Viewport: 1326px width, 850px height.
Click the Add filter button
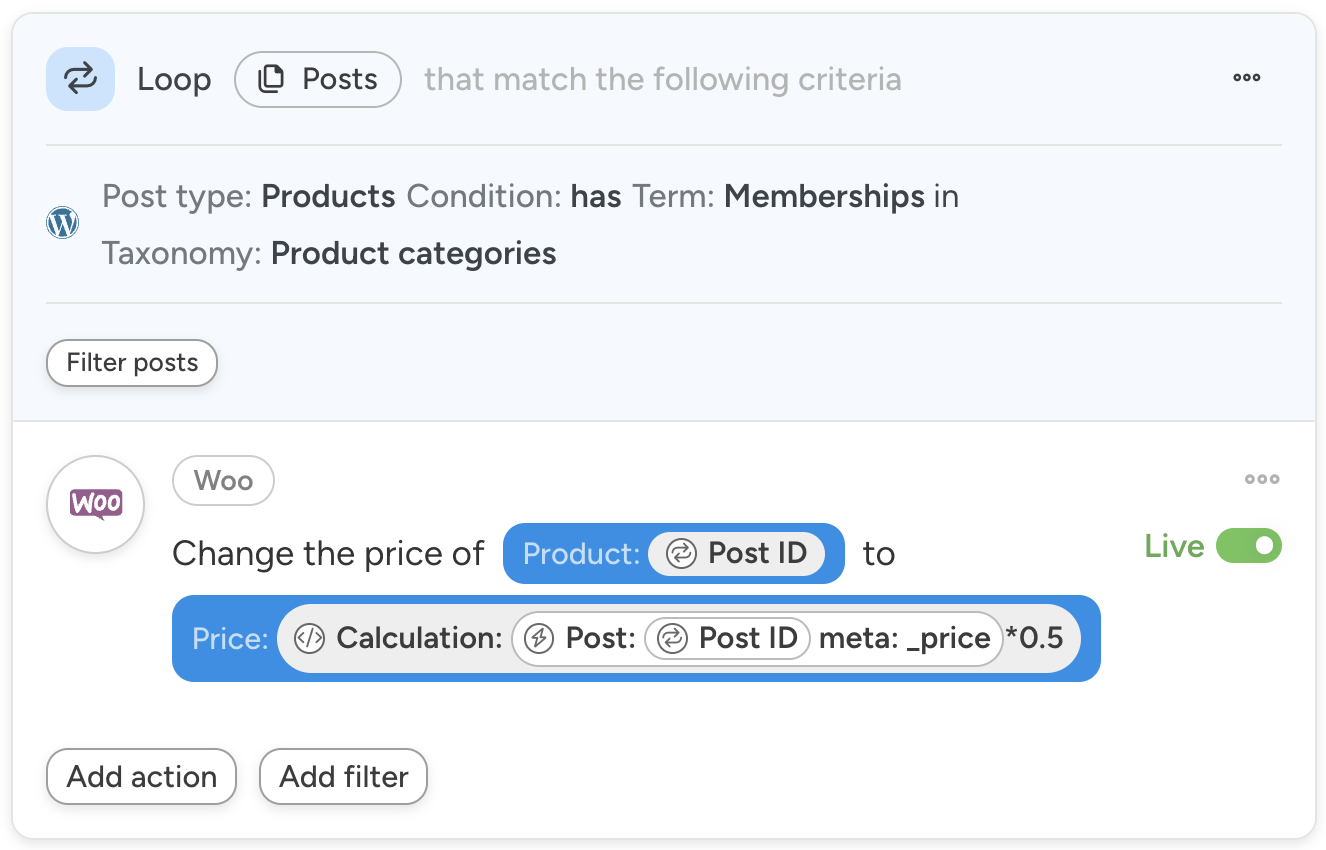[343, 777]
